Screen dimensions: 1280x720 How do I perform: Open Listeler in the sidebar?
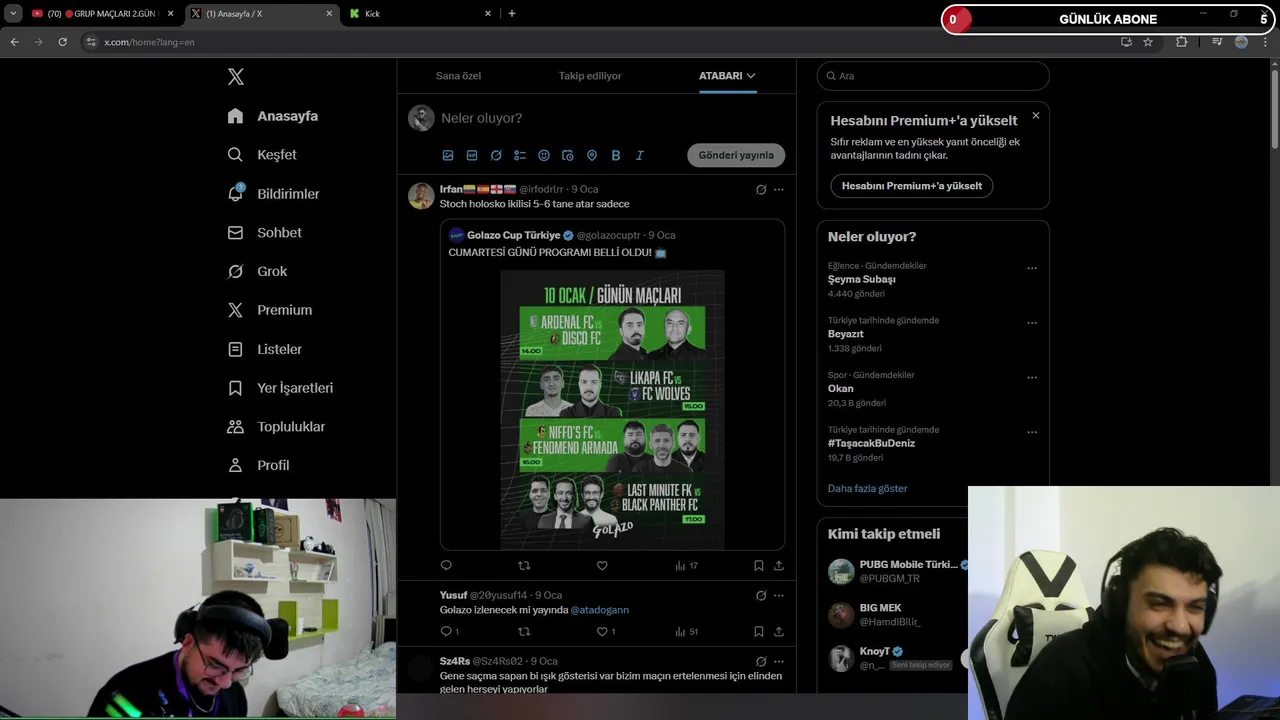[x=265, y=349]
